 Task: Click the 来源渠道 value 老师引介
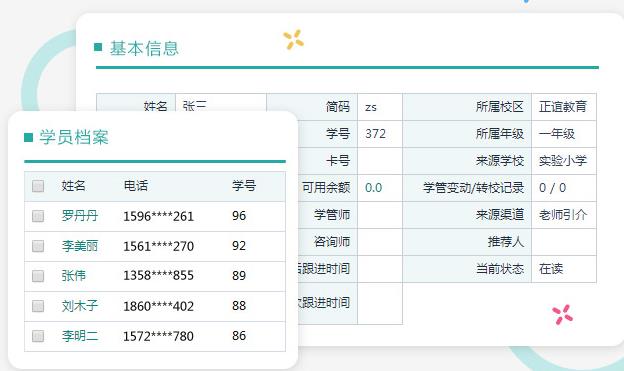pos(563,215)
